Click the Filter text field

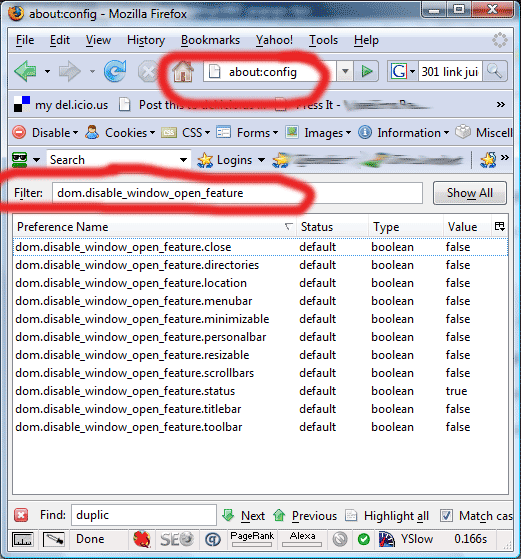(x=237, y=193)
